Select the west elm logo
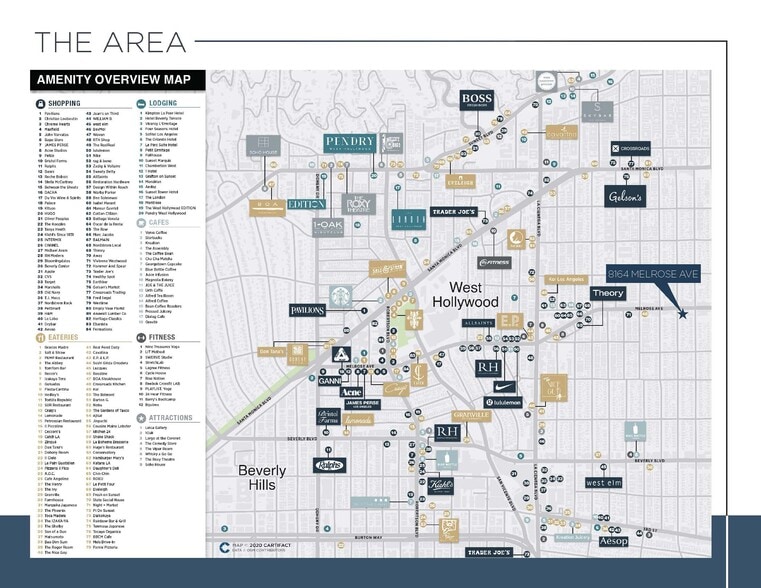This screenshot has height=588, width=761. 604,482
